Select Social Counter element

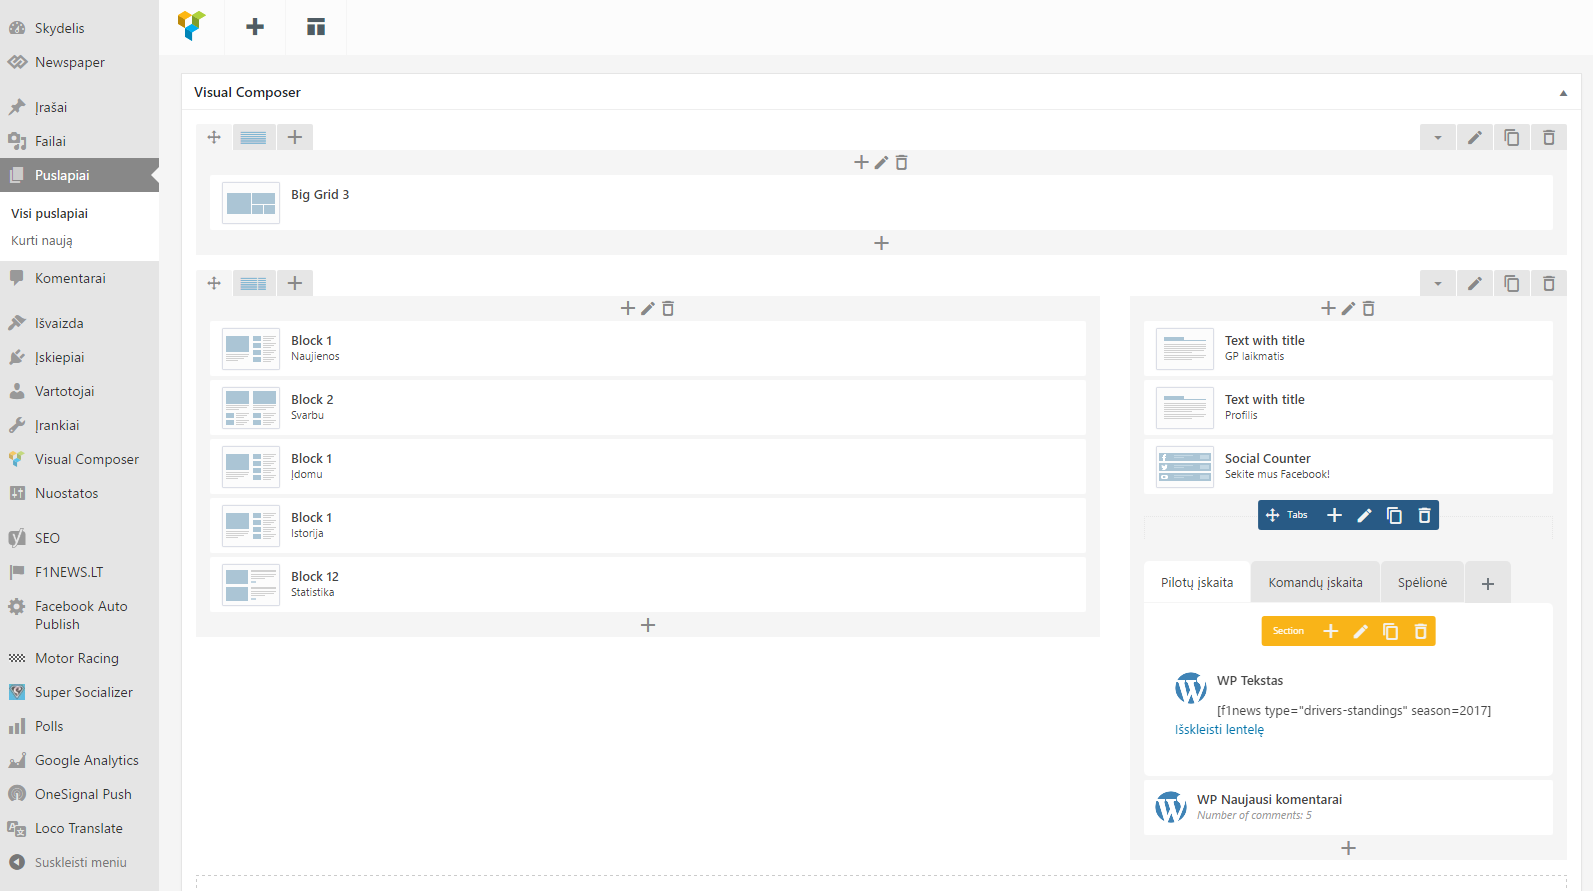coord(1348,467)
